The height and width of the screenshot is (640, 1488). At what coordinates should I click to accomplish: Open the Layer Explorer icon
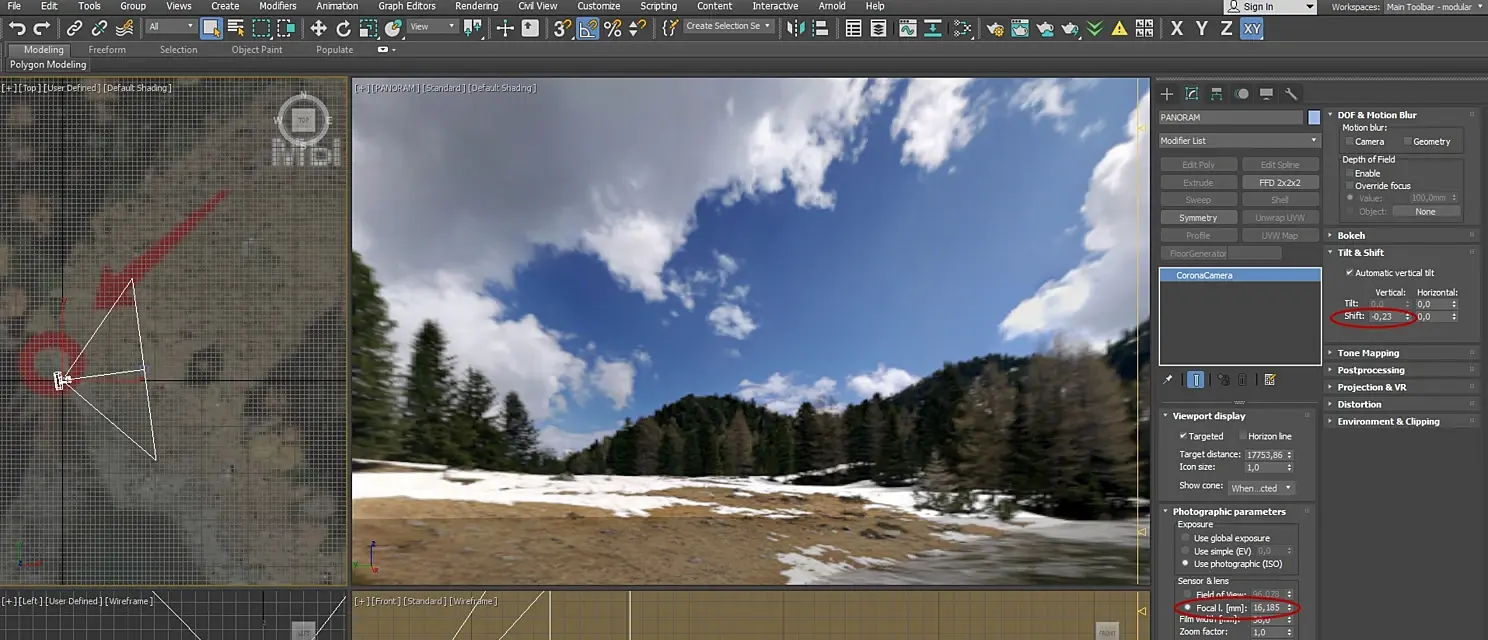point(878,28)
